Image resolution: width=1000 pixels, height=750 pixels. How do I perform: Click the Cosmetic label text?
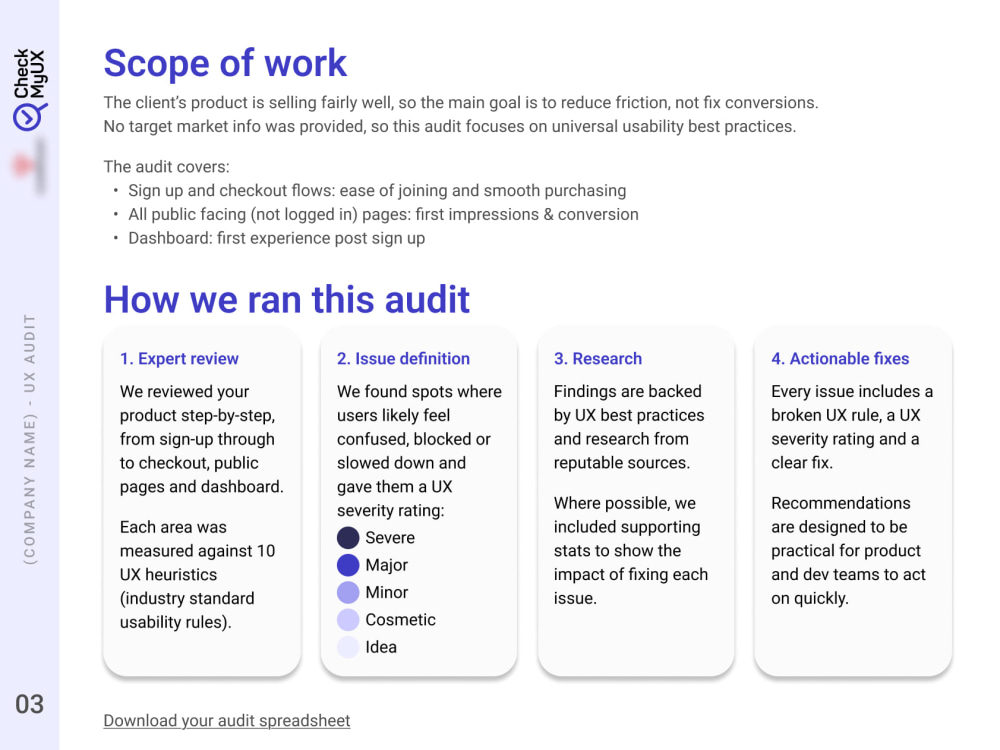coord(401,620)
